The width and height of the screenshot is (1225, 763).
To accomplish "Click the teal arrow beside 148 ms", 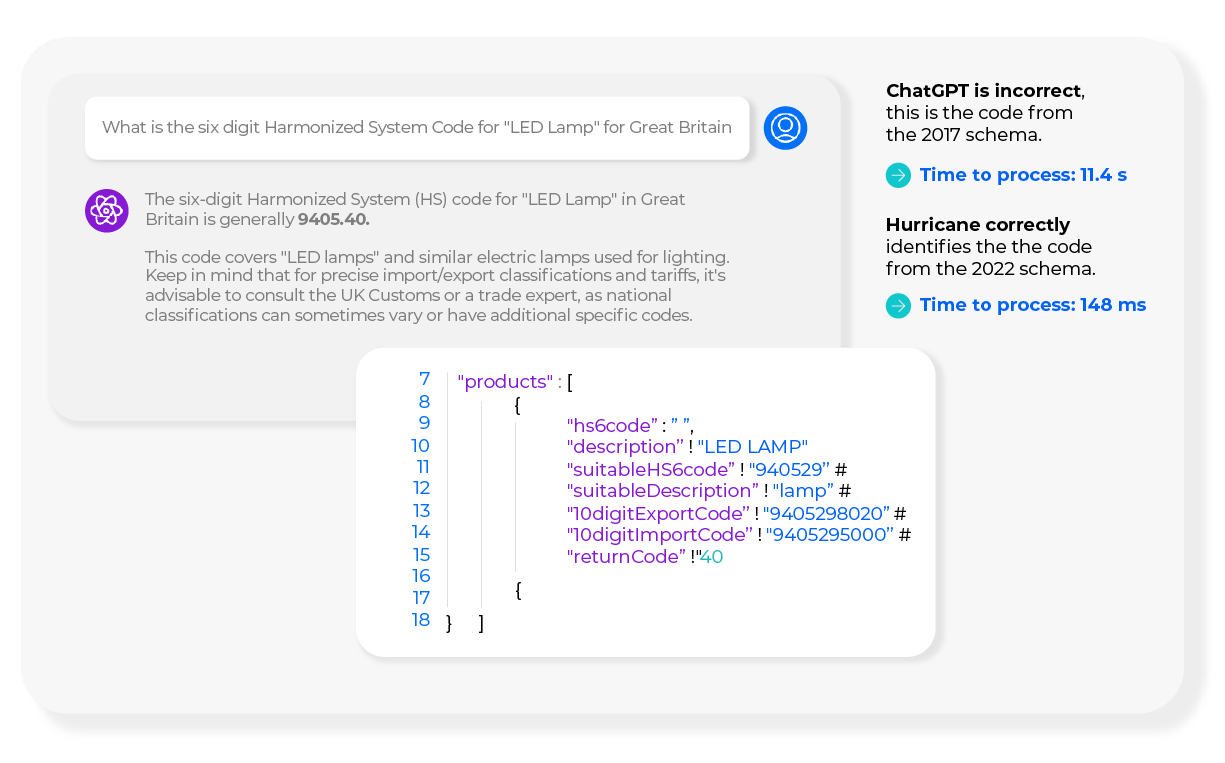I will 898,305.
